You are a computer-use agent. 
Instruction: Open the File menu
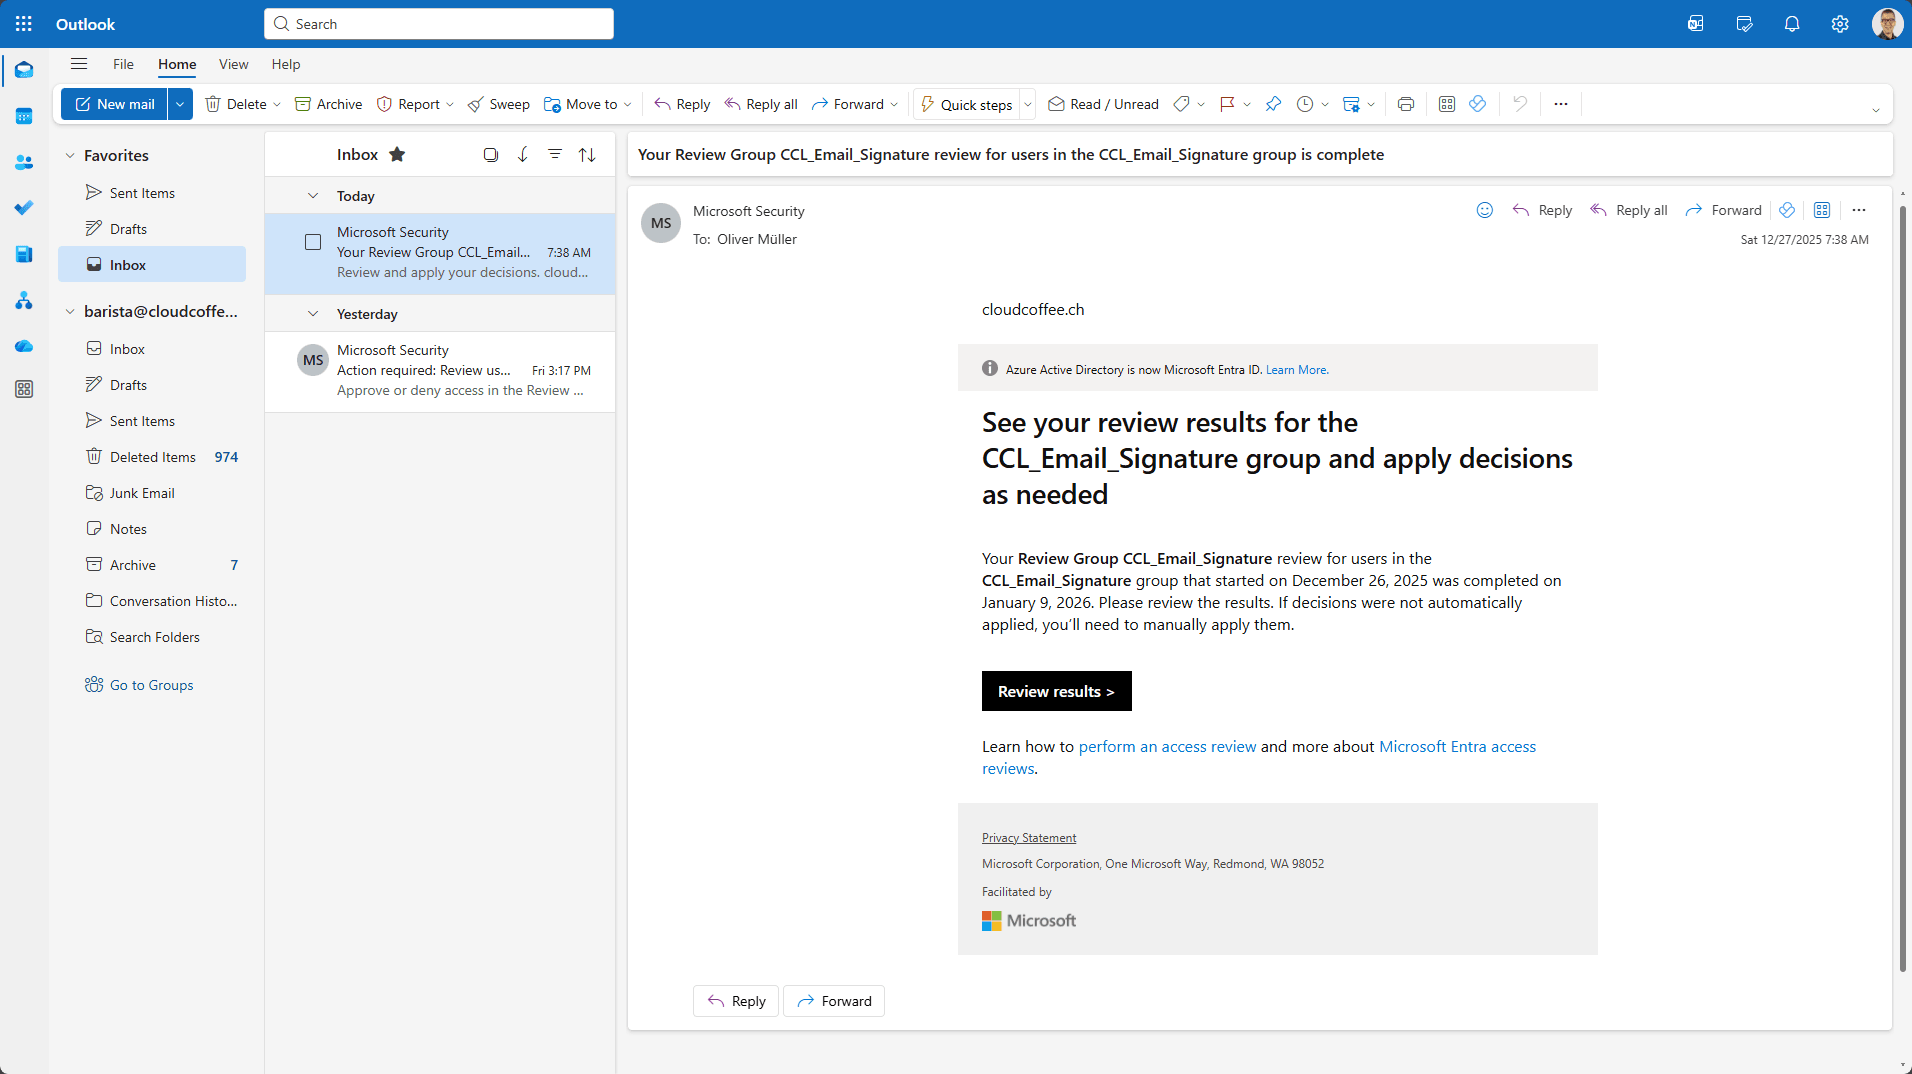123,64
